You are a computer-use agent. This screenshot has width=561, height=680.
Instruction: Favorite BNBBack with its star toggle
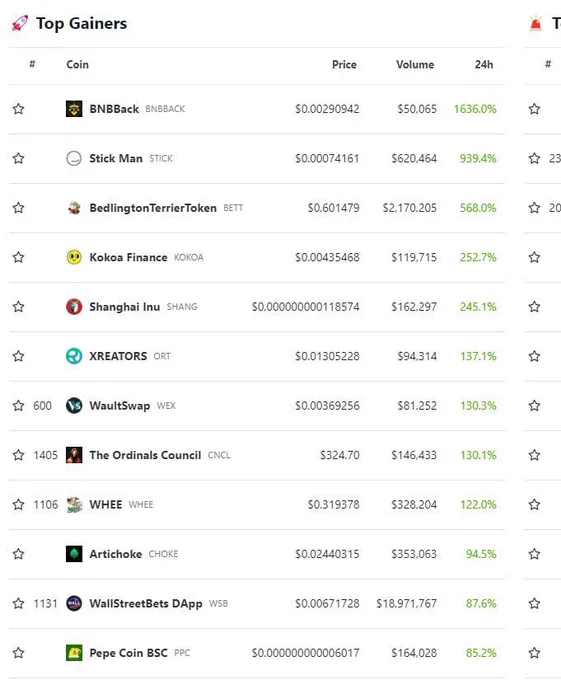coord(18,109)
